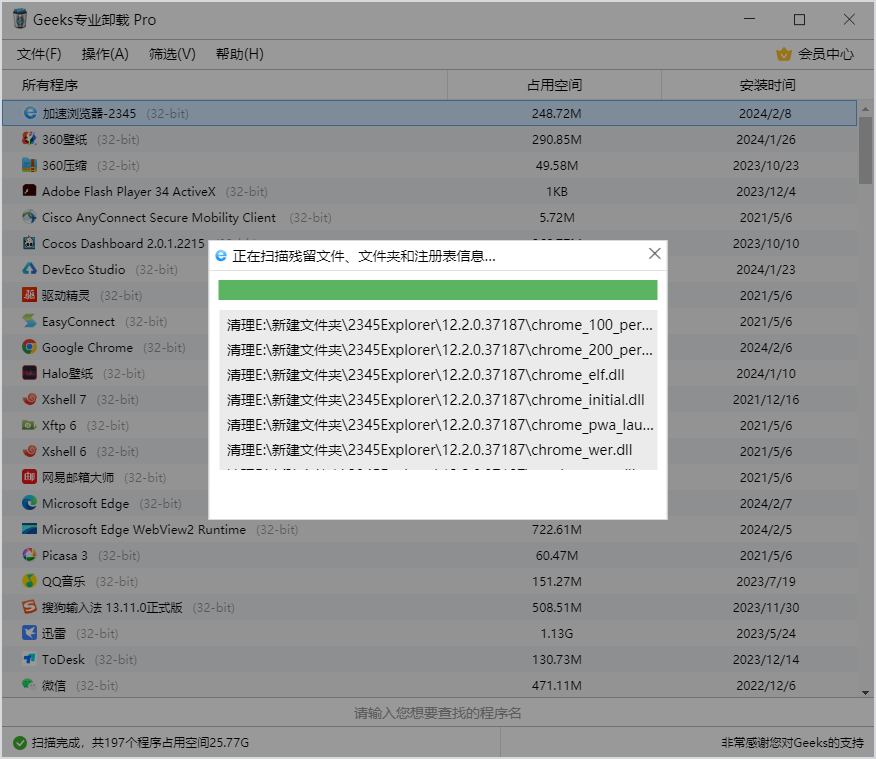Click the 248.72M size cell
Image resolution: width=876 pixels, height=759 pixels.
coord(556,113)
